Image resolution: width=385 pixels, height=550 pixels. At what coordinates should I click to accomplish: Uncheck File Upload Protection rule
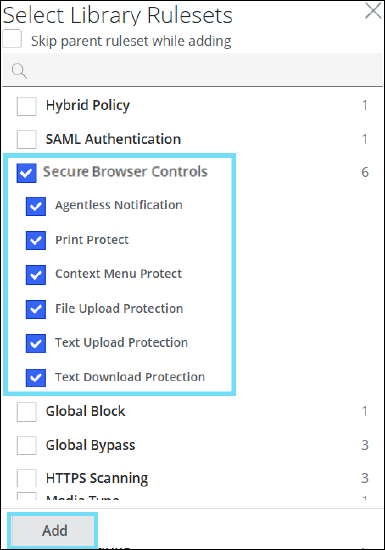[36, 309]
